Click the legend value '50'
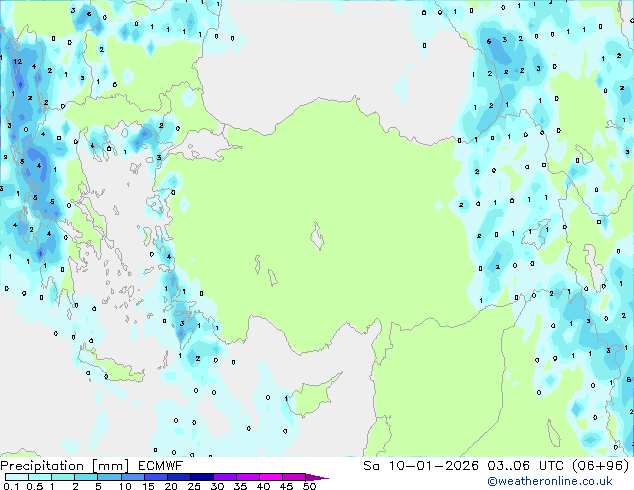 click(309, 486)
